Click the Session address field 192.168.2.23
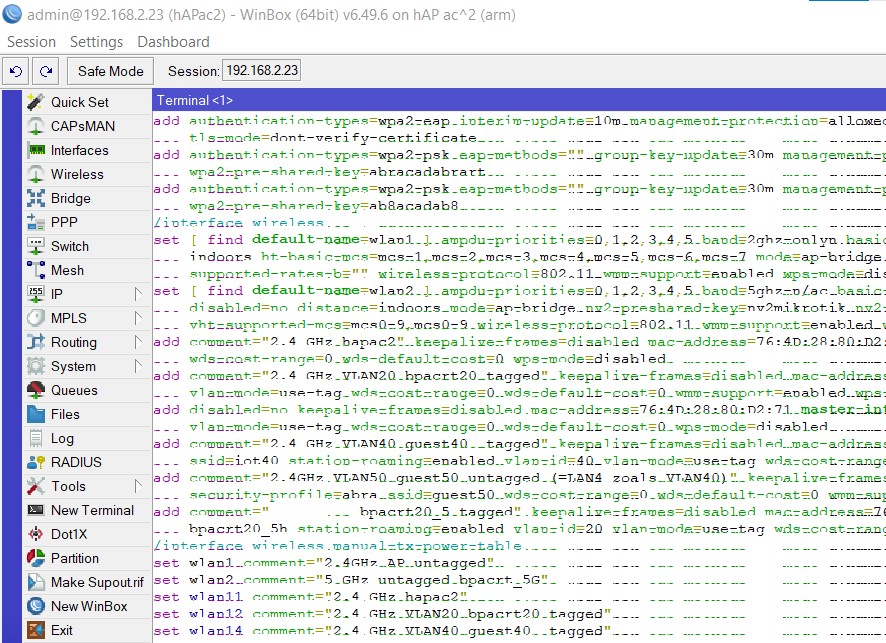The image size is (886, 643). (262, 71)
